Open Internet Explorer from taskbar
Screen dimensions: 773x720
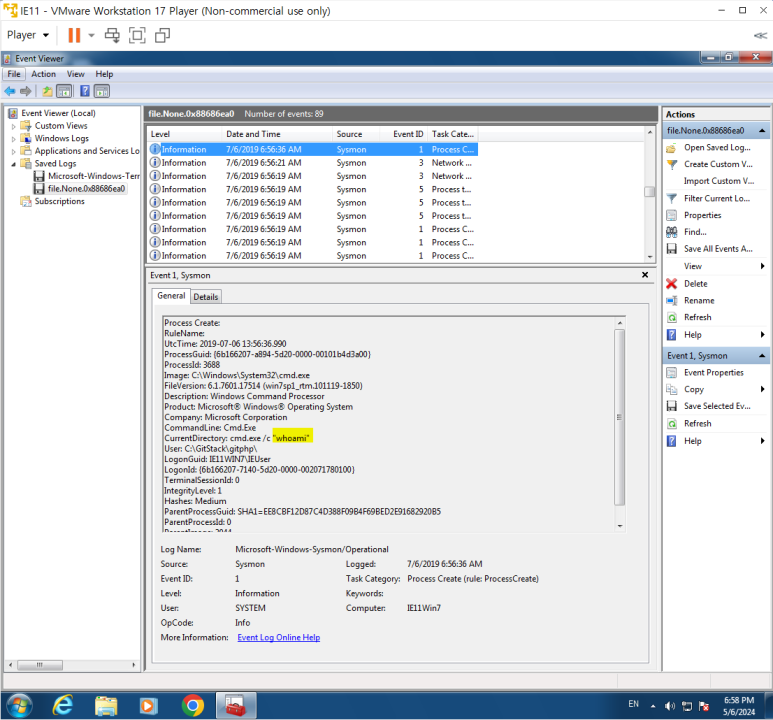[63, 706]
